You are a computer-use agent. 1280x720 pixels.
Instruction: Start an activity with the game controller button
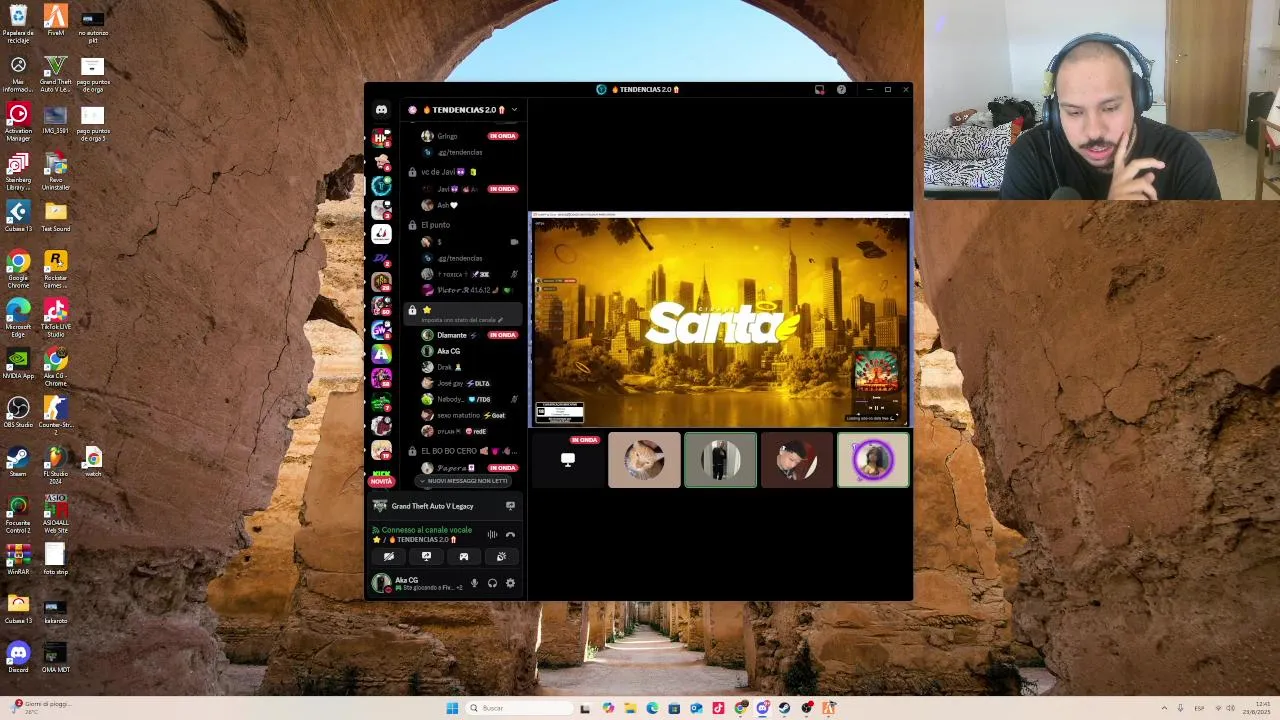pos(464,557)
